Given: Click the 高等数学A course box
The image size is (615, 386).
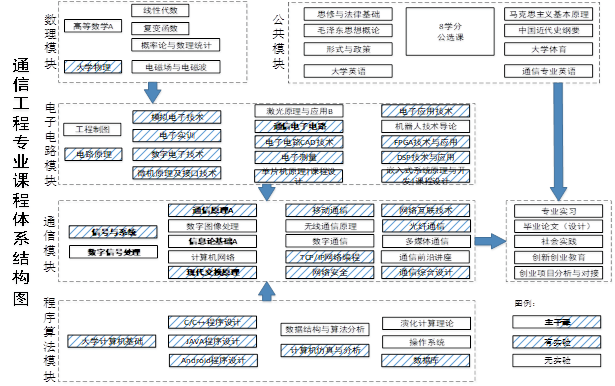Looking at the screenshot, I should [93, 26].
